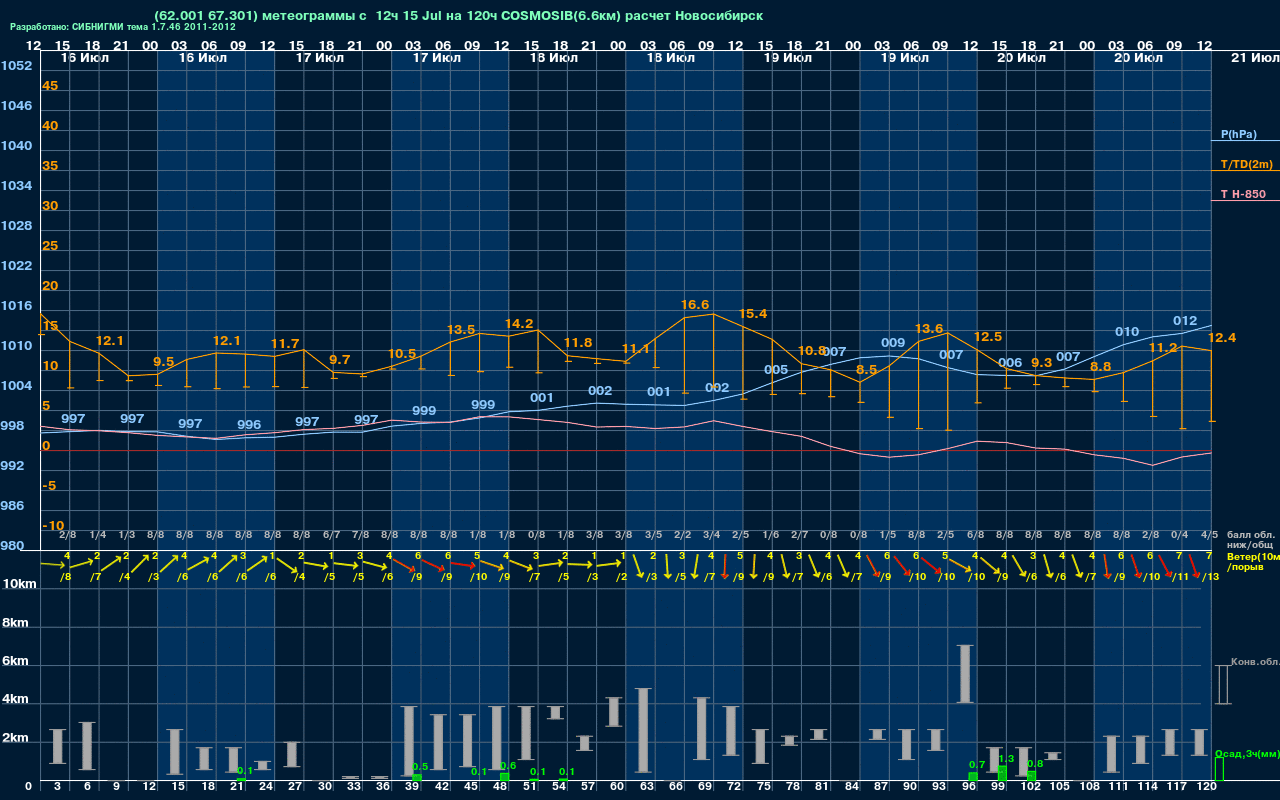
Task: Click the 006 pressure value label
Action: click(x=1010, y=363)
